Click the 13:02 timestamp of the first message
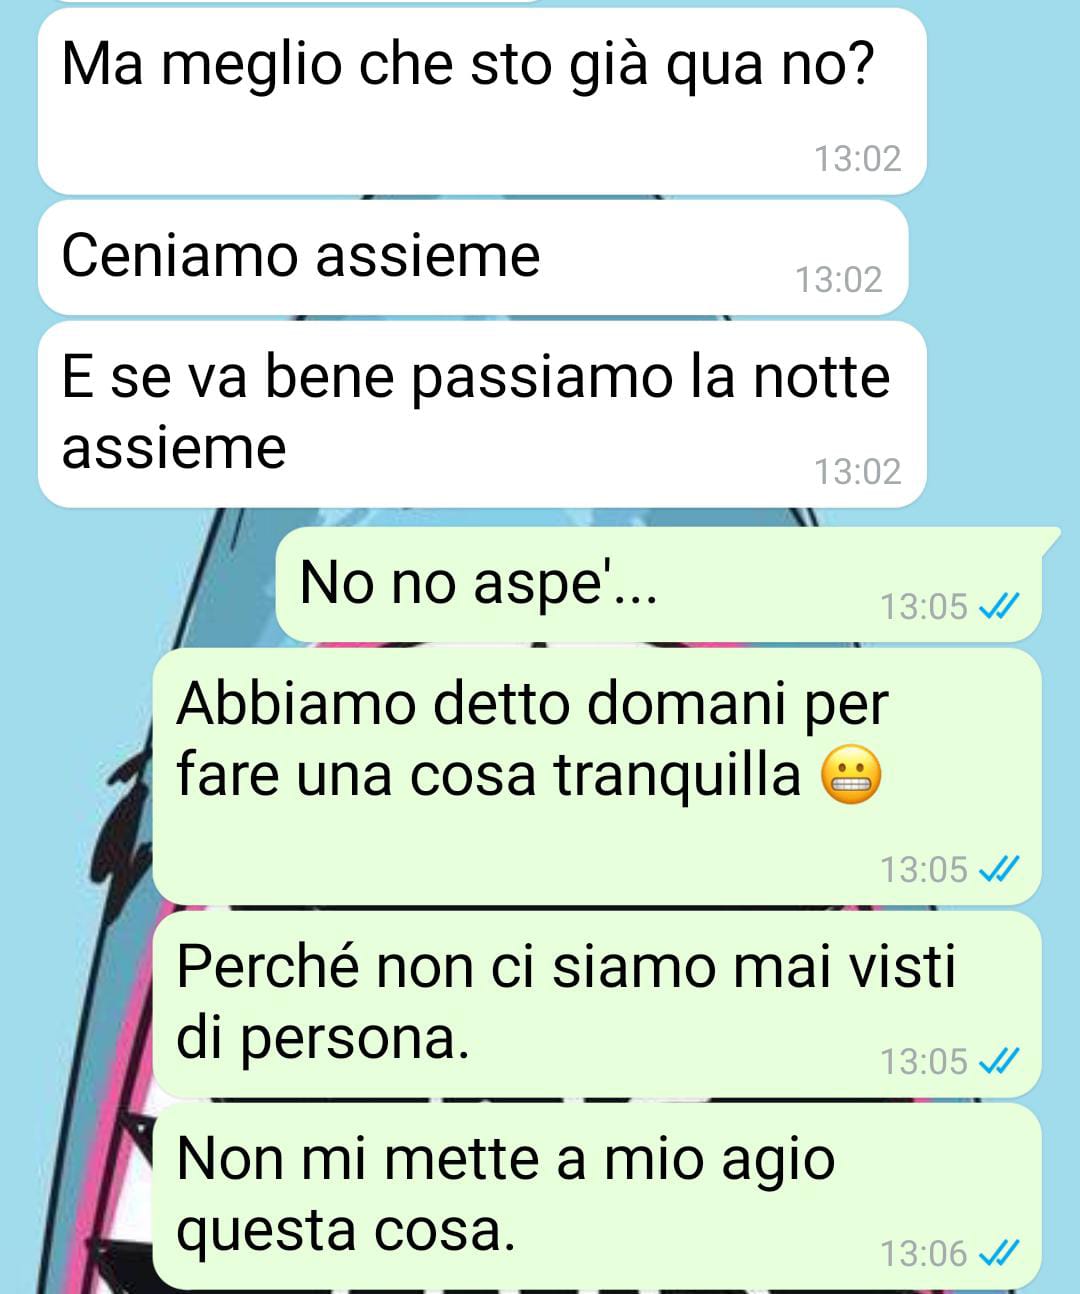1080x1294 pixels. click(857, 159)
